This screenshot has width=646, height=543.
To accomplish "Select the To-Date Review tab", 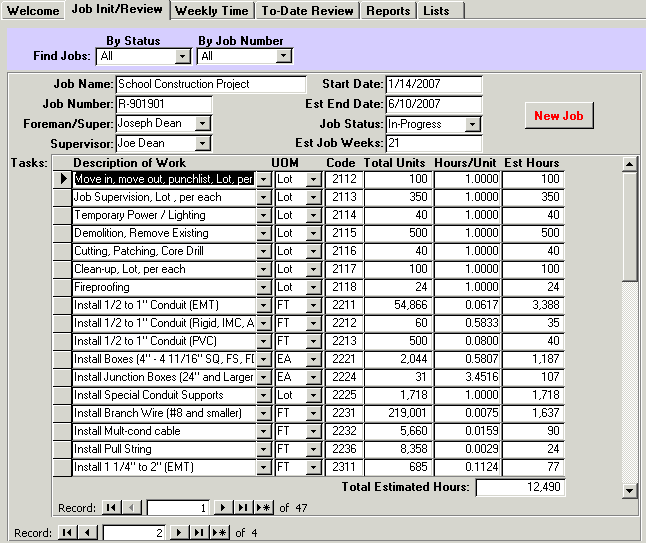I will pos(307,10).
